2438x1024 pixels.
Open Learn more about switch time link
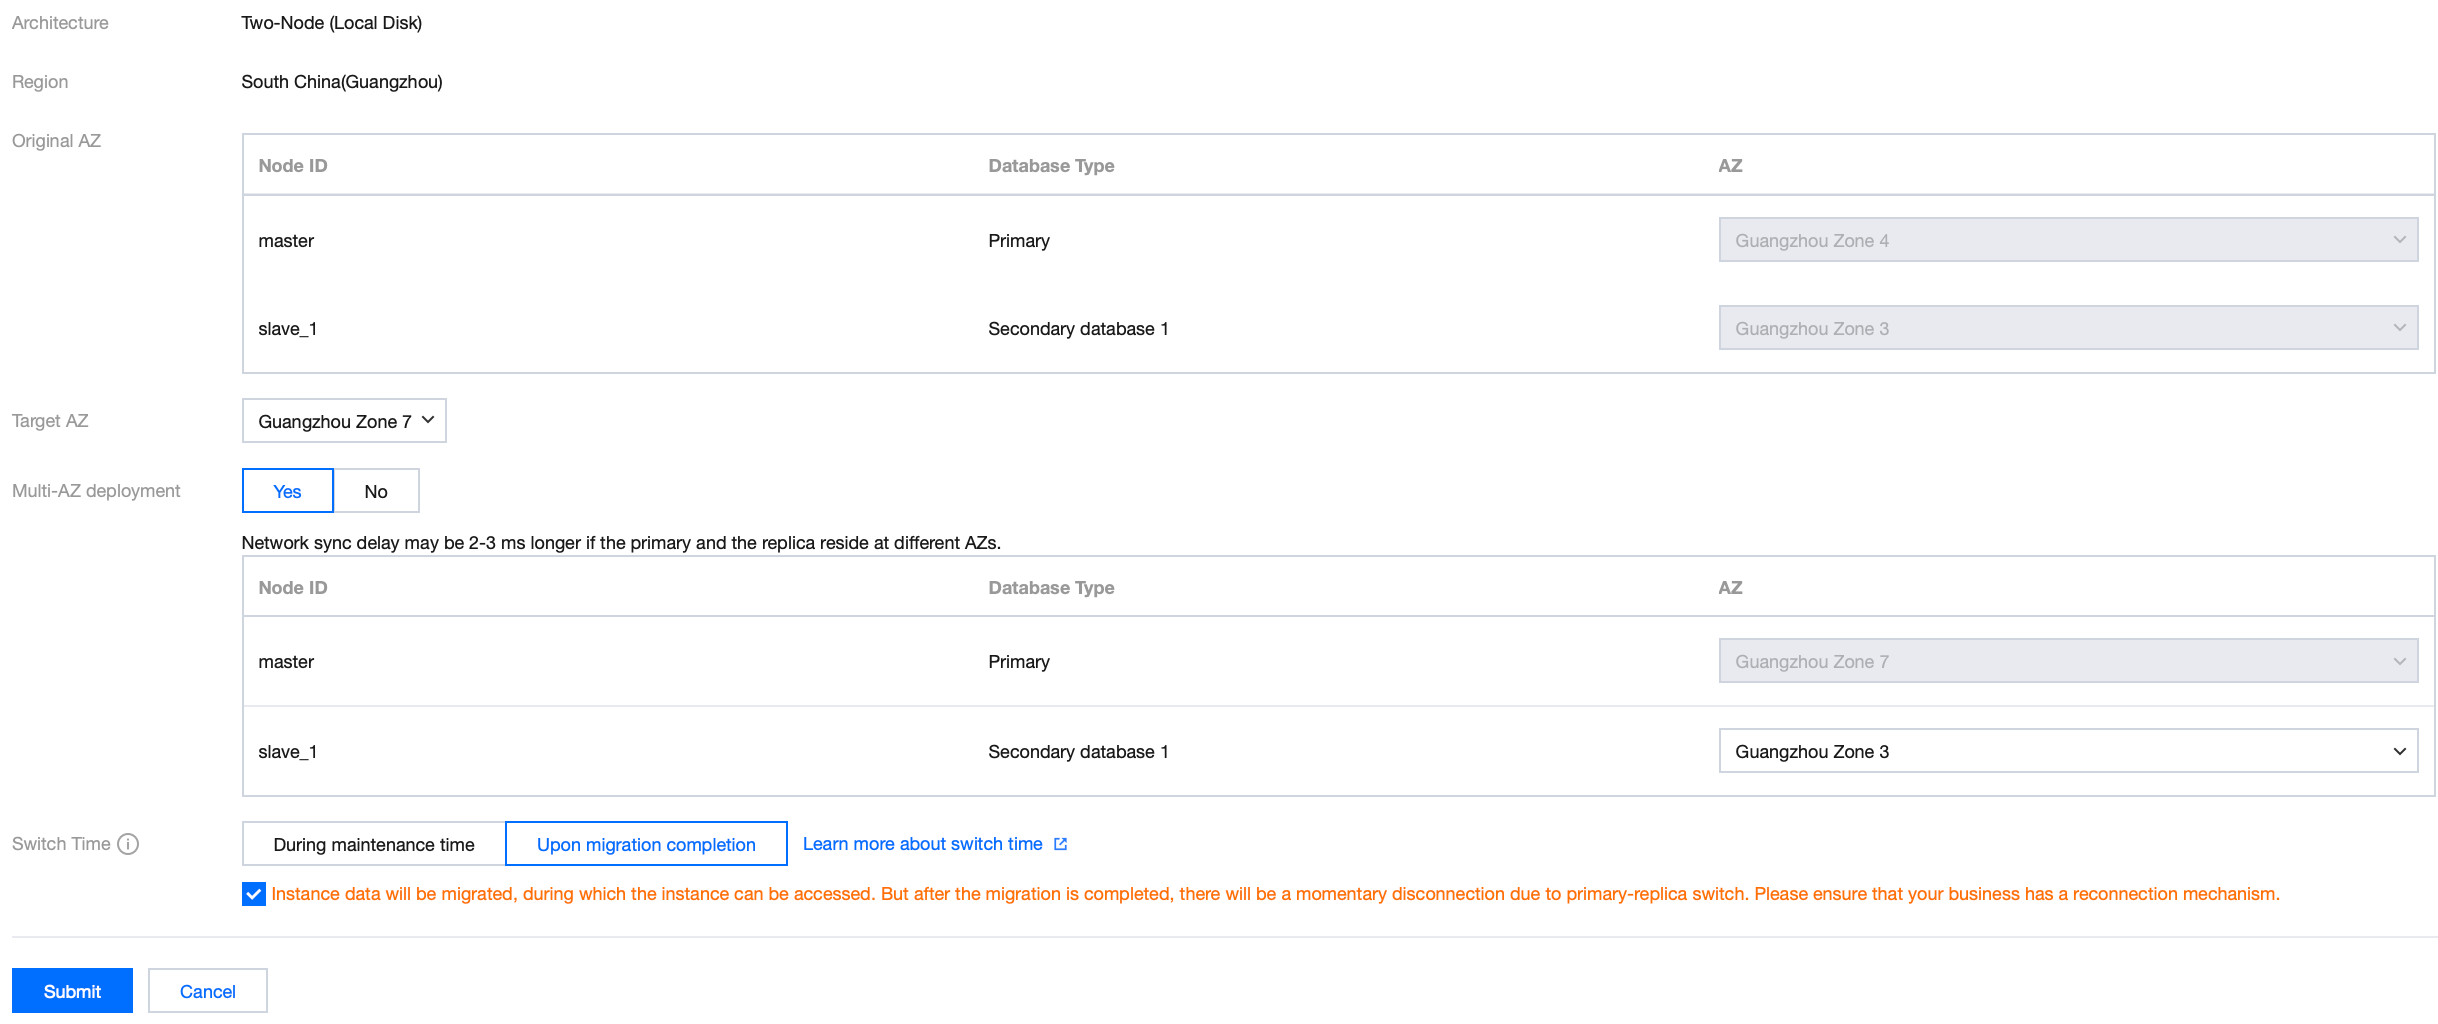pyautogui.click(x=922, y=844)
